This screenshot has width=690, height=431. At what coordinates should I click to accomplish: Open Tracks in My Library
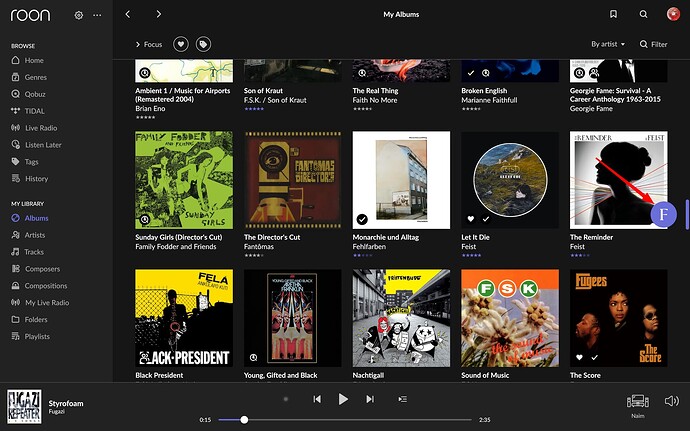coord(27,252)
